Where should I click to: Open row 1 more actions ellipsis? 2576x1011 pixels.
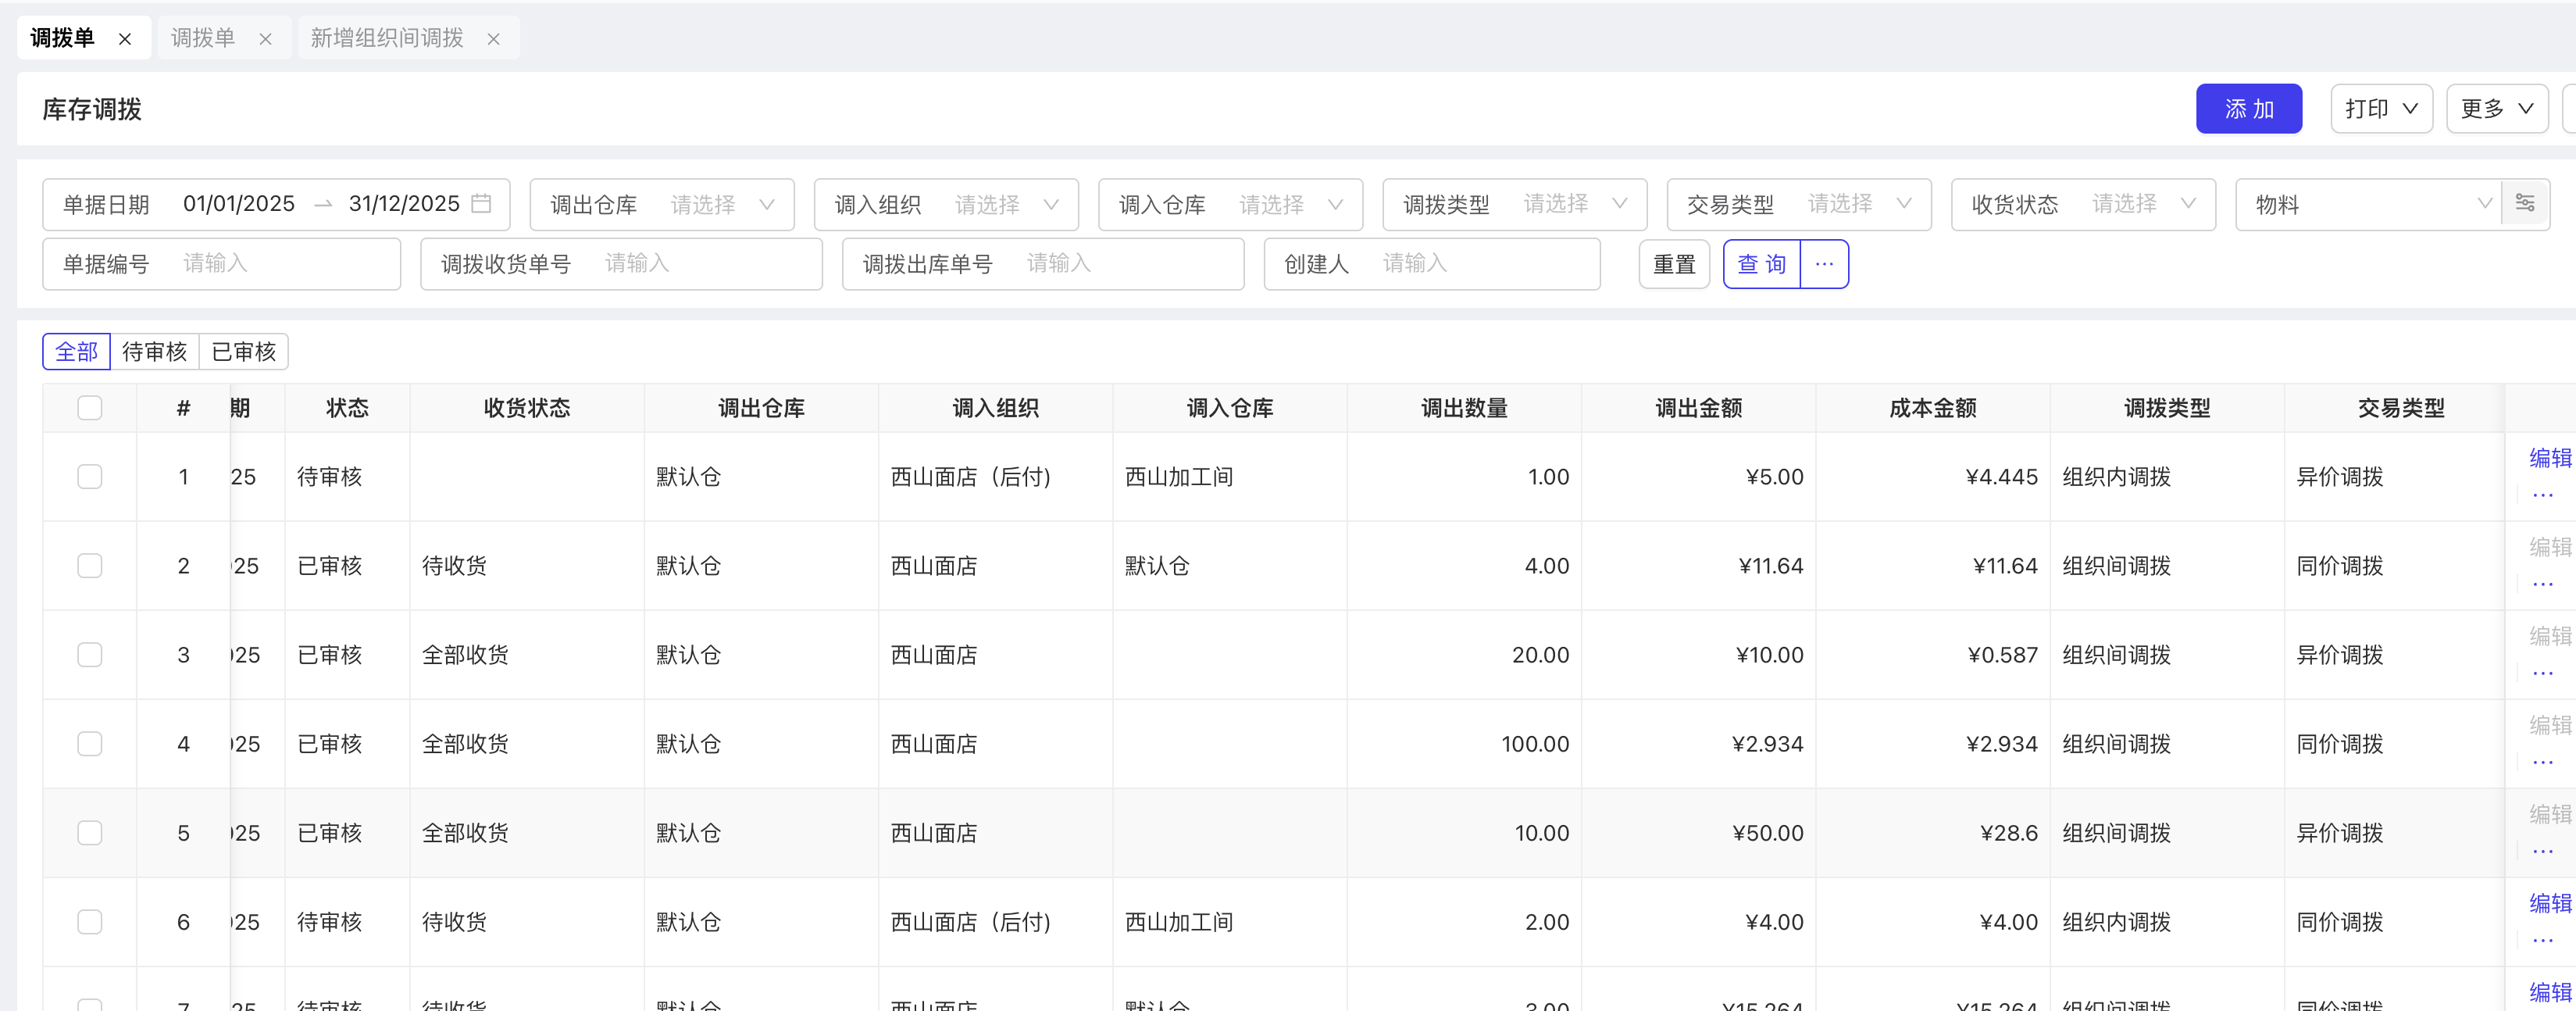[x=2542, y=495]
